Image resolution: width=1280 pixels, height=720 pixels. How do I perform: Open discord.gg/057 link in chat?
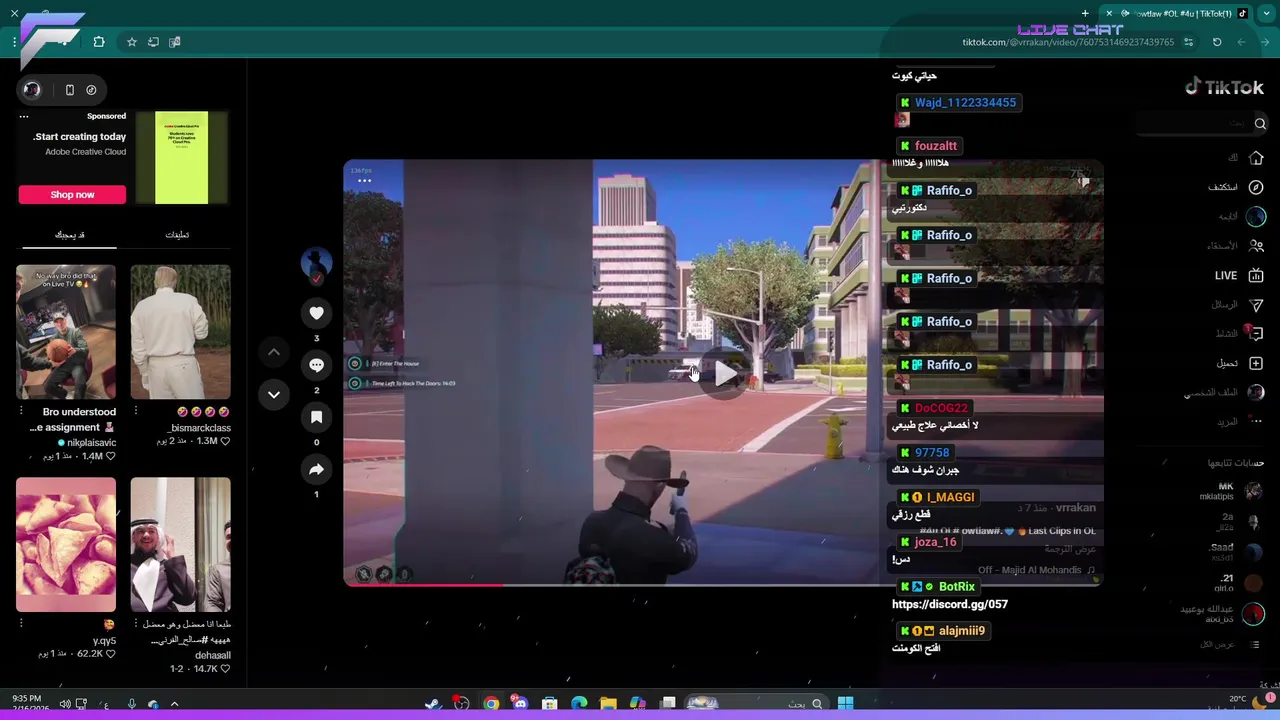[x=950, y=604]
